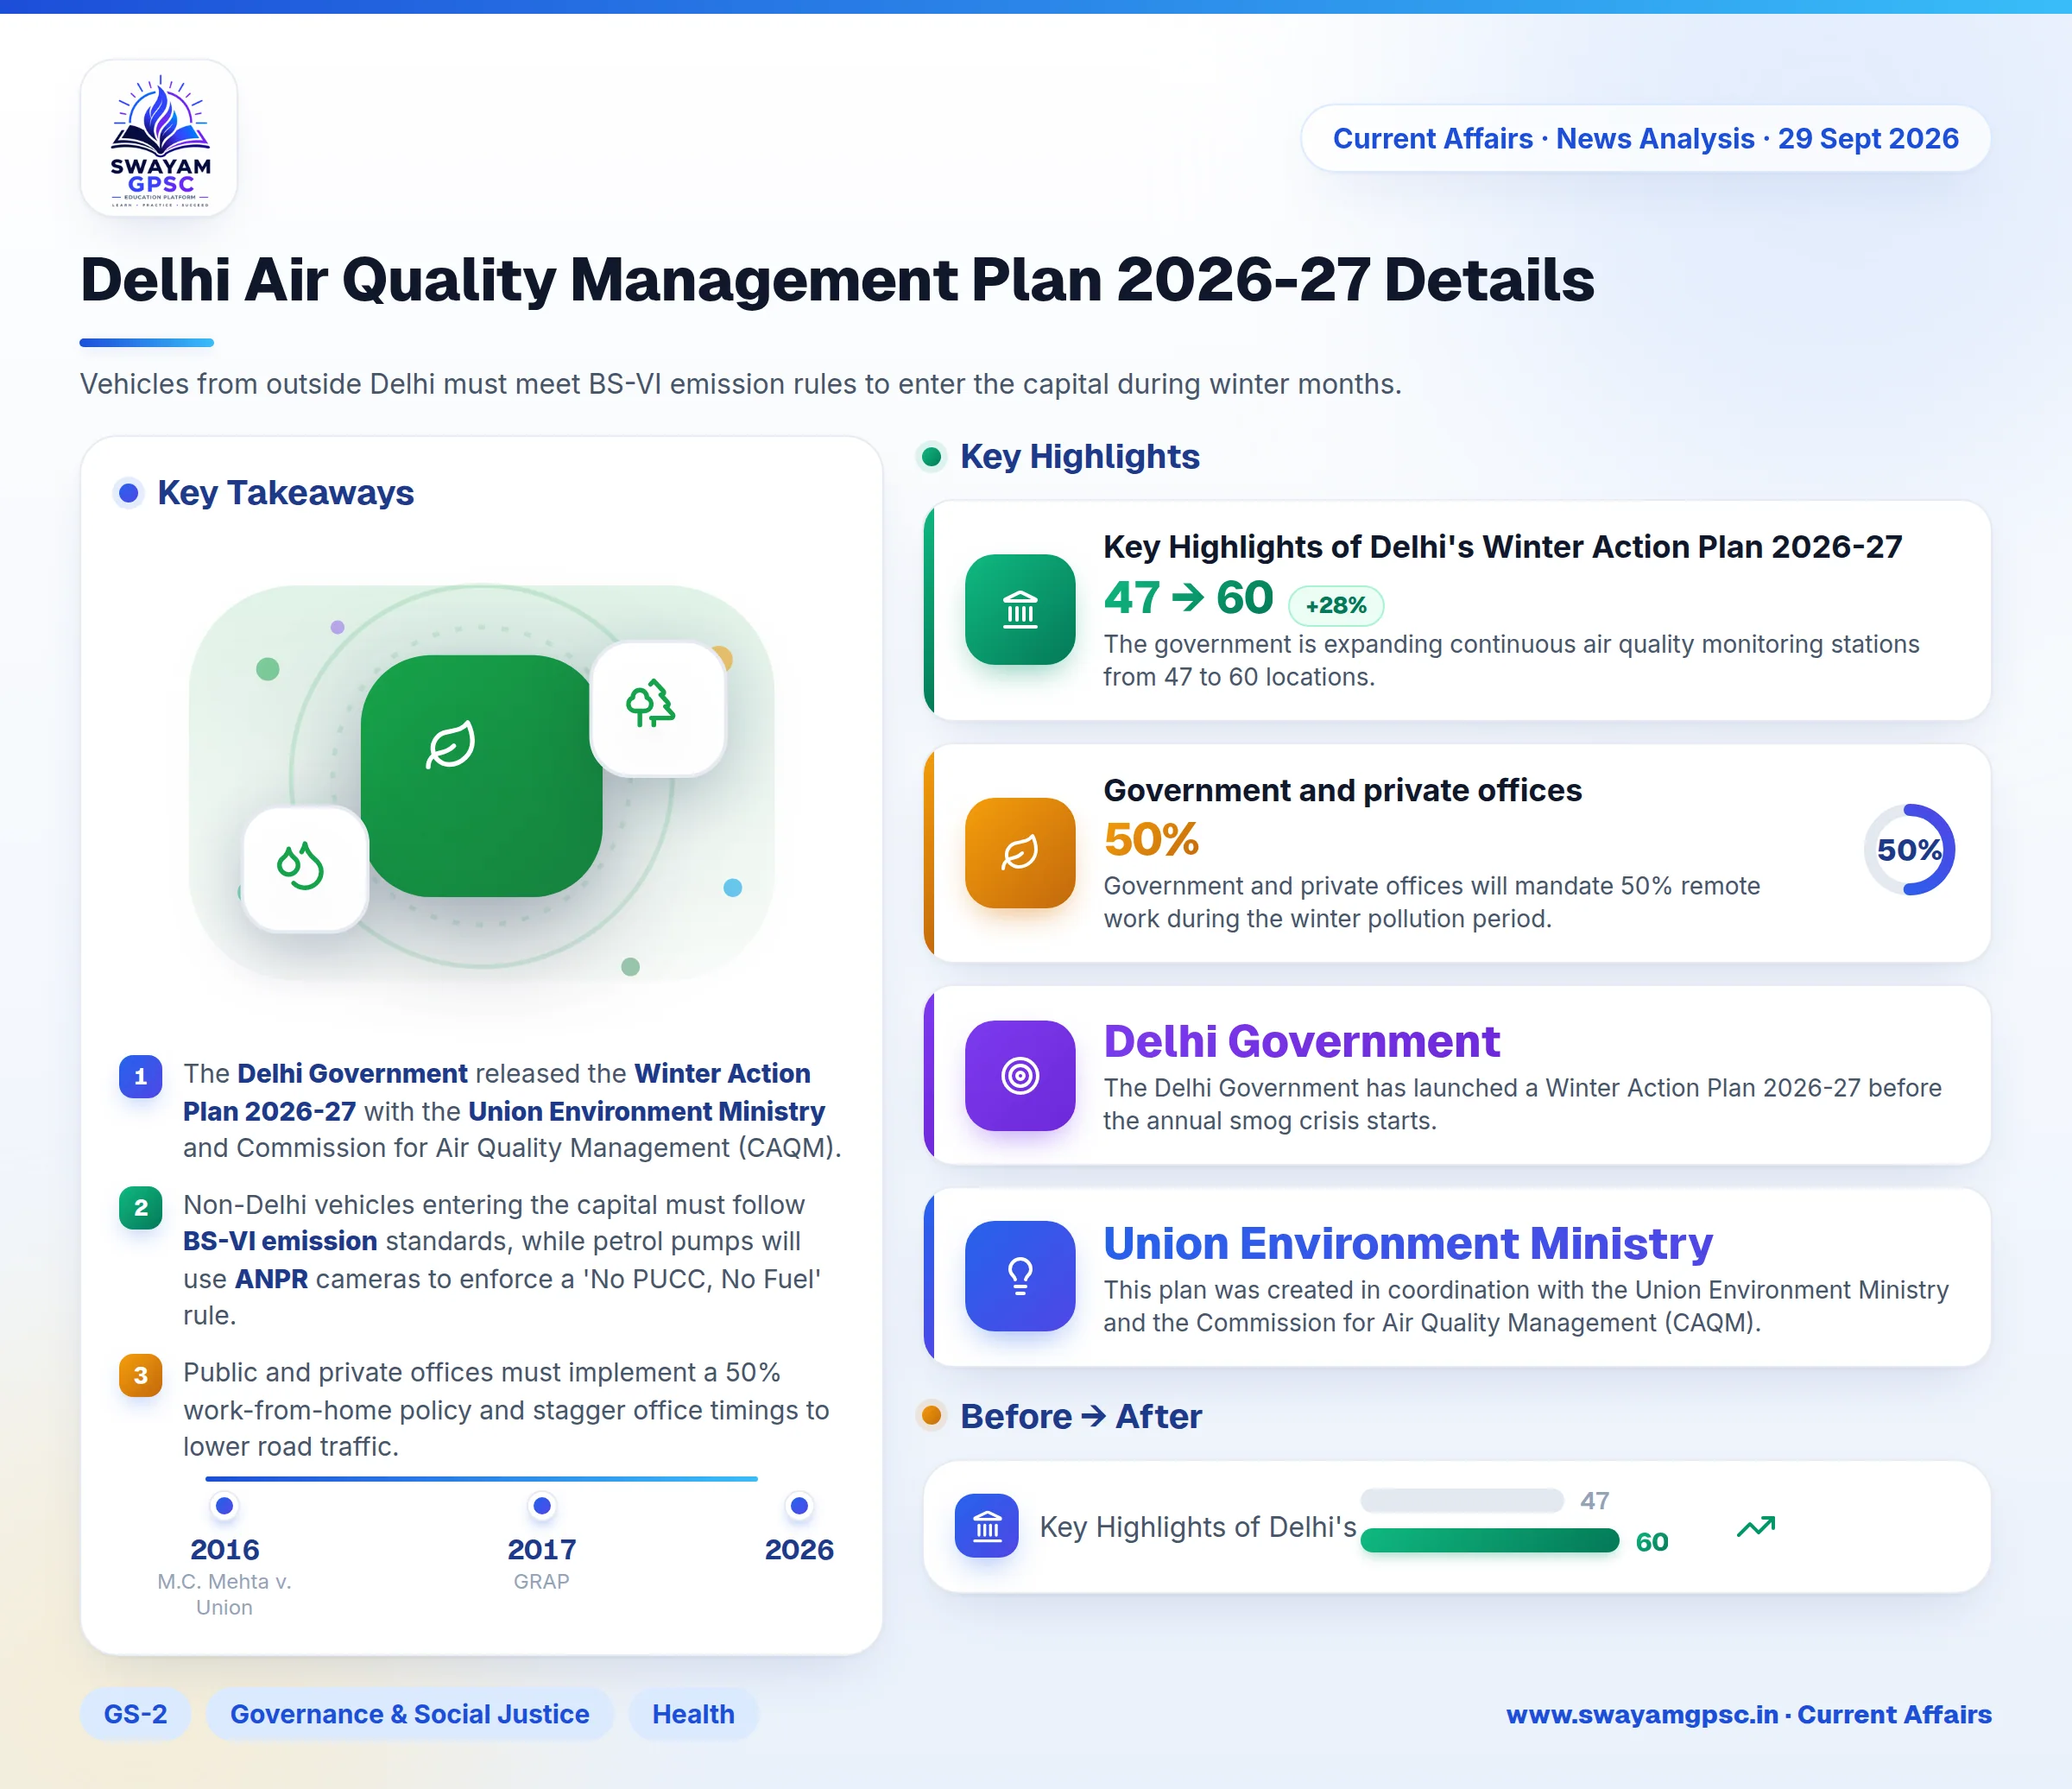This screenshot has height=1789, width=2072.
Task: Click the 'Key Highlights of Delhi's' comparison label
Action: (1198, 1527)
